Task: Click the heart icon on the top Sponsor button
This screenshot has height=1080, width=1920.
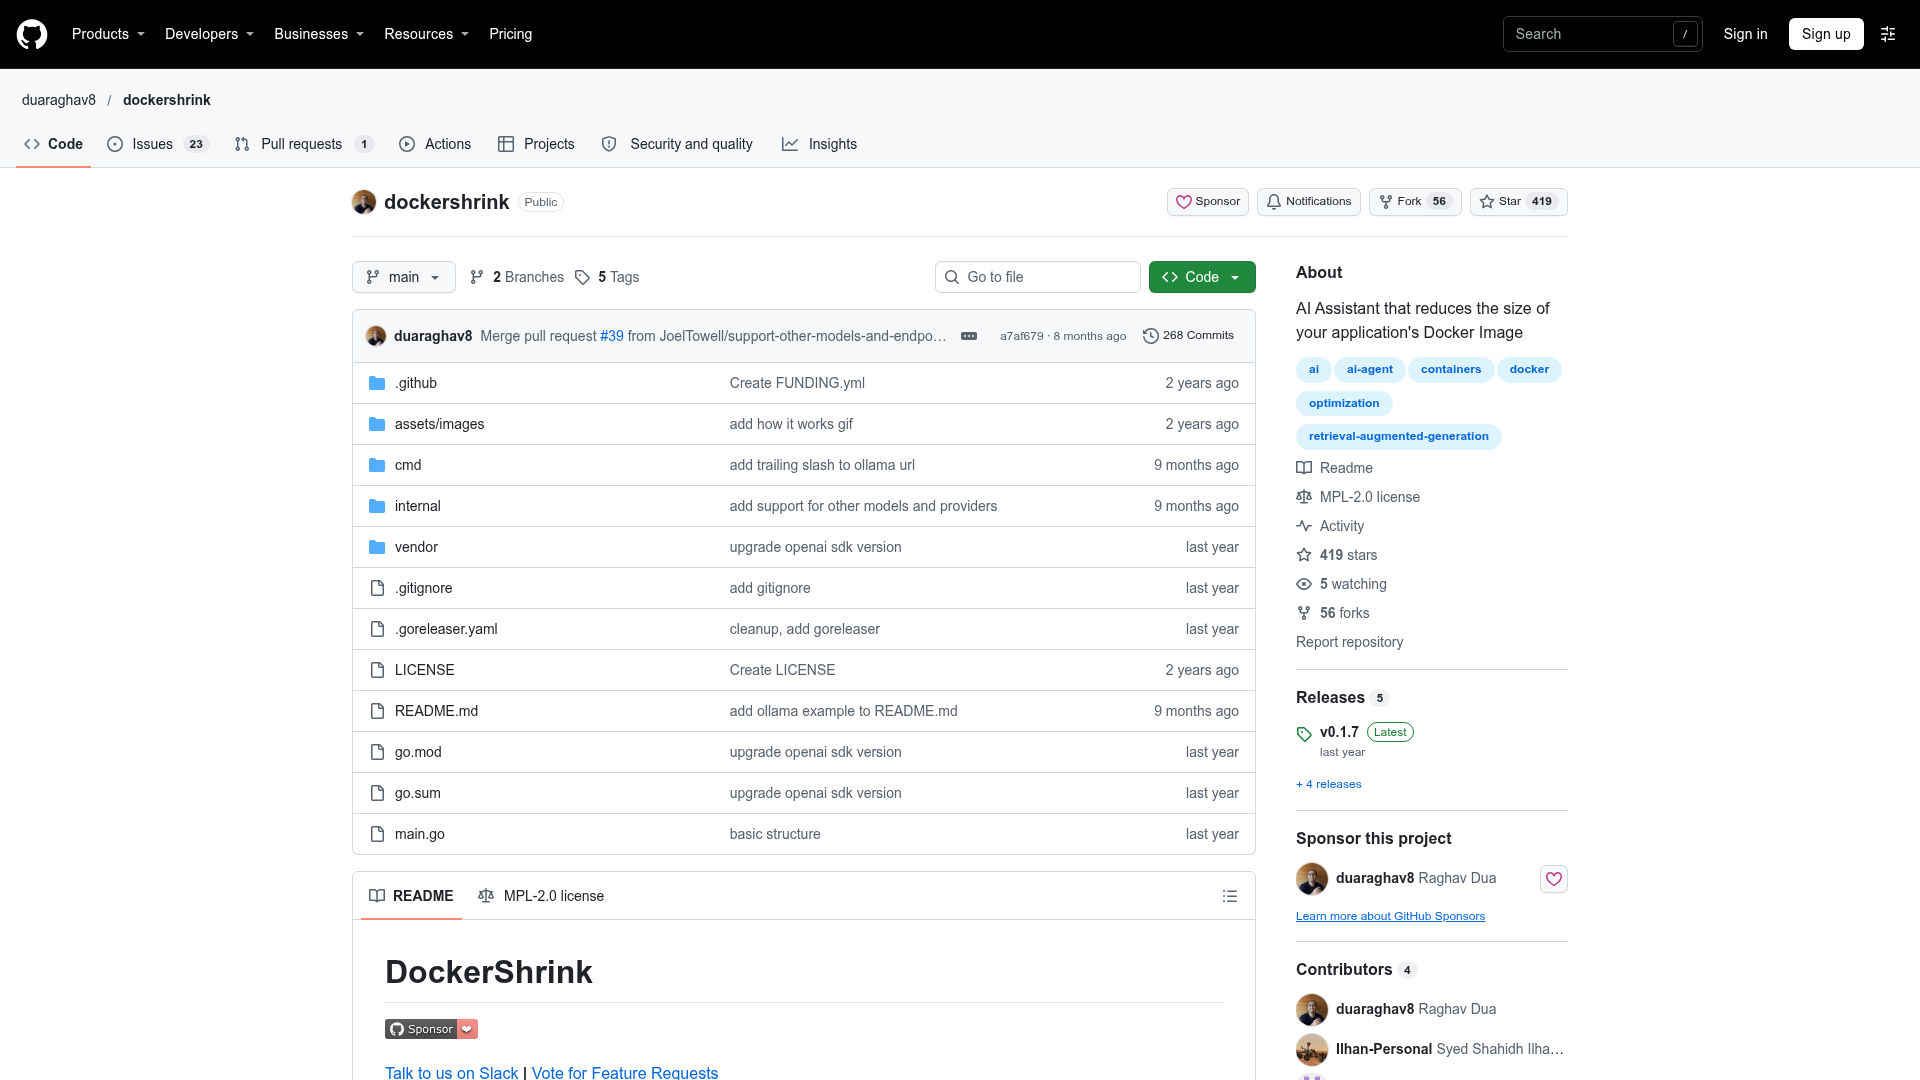Action: 1184,202
